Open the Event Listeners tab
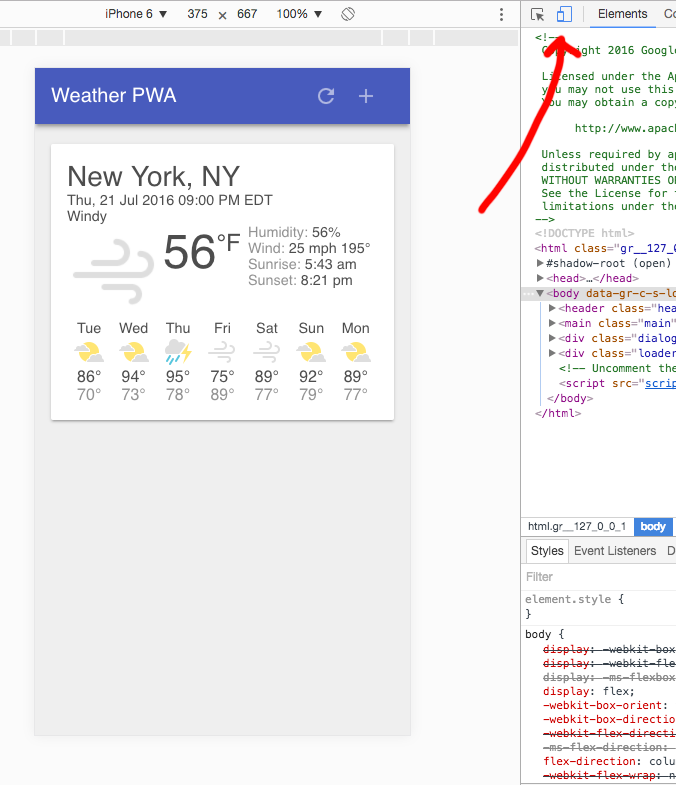 click(615, 551)
